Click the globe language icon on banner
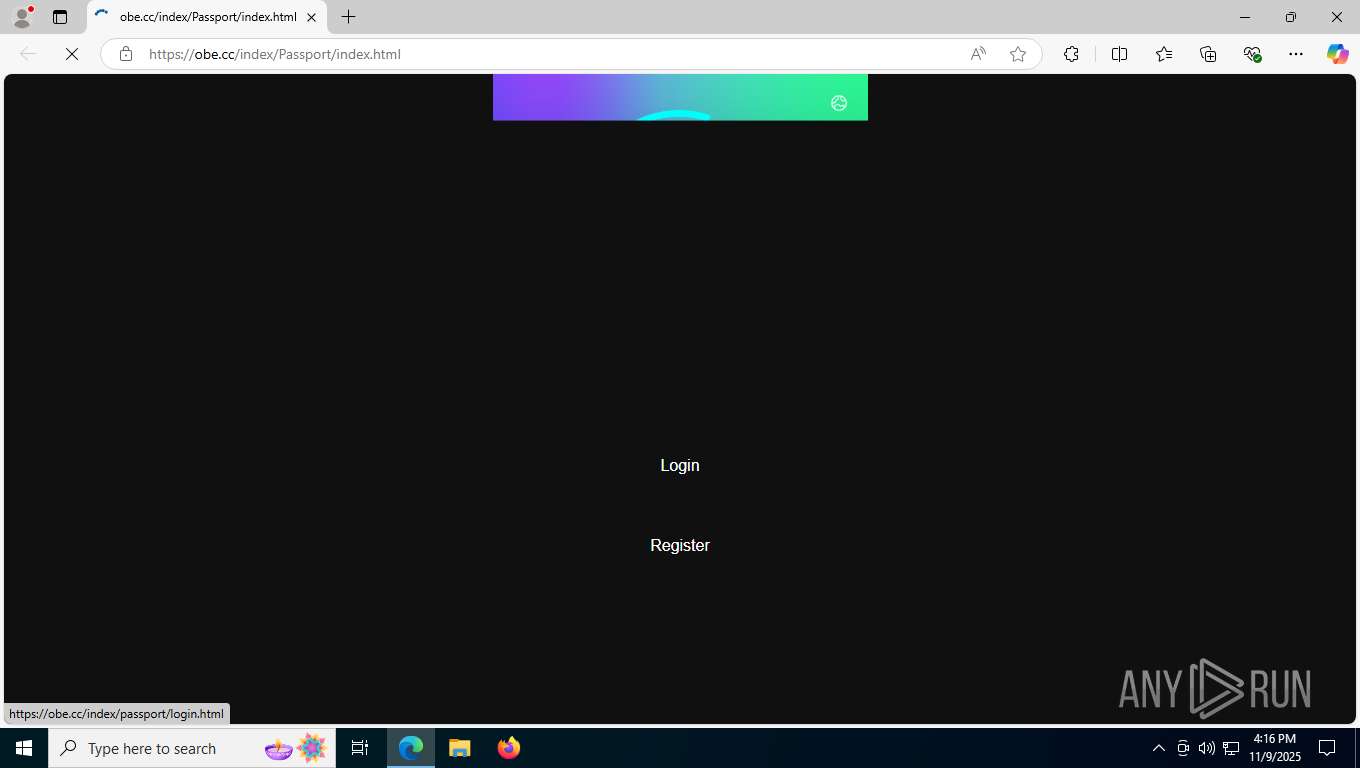 pos(839,103)
